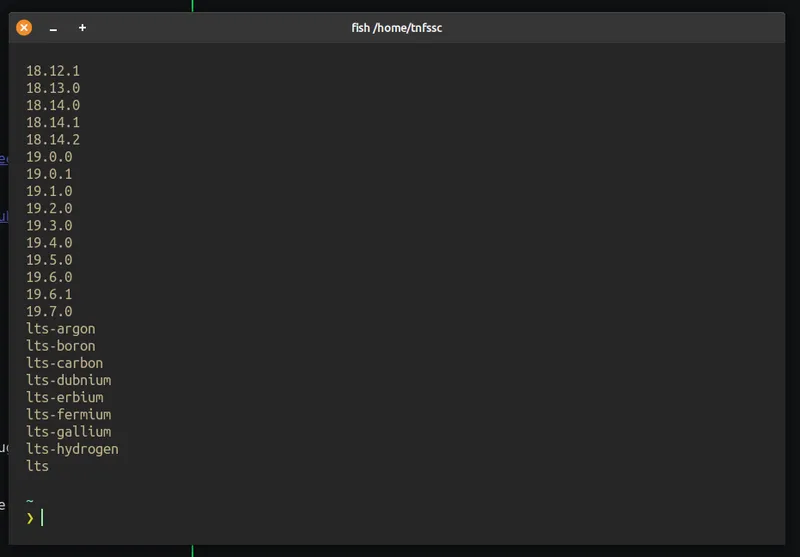This screenshot has width=800, height=557.
Task: Click the tilde directory indicator above prompt
Action: tap(30, 501)
